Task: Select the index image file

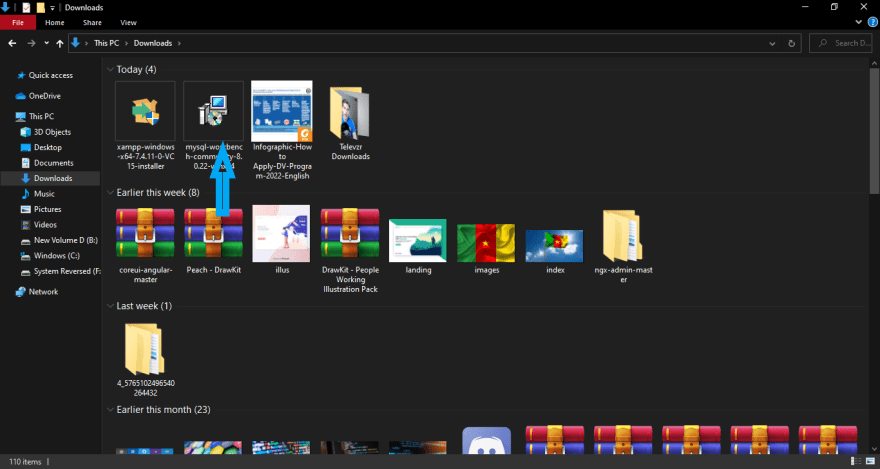Action: point(554,246)
